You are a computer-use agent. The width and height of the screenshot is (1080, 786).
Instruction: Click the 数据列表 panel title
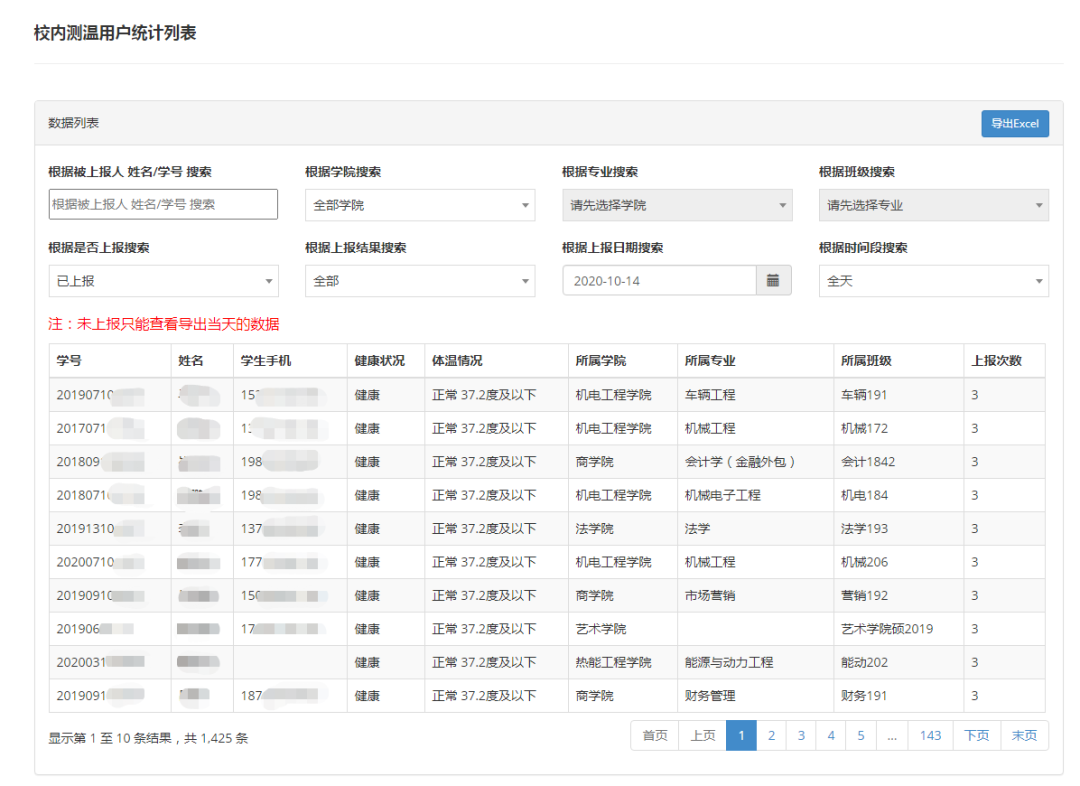point(73,123)
